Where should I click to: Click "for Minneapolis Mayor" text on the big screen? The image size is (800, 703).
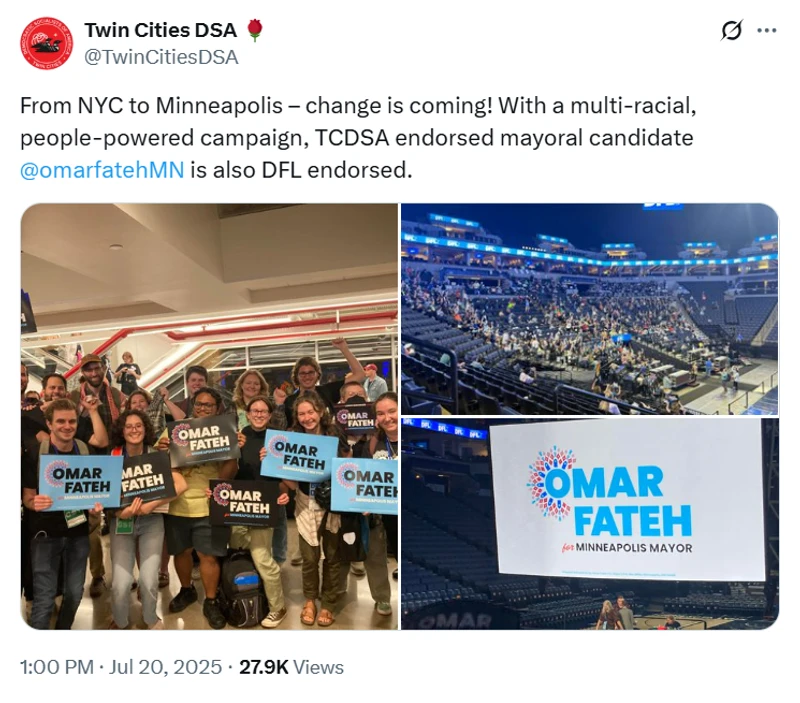(633, 548)
